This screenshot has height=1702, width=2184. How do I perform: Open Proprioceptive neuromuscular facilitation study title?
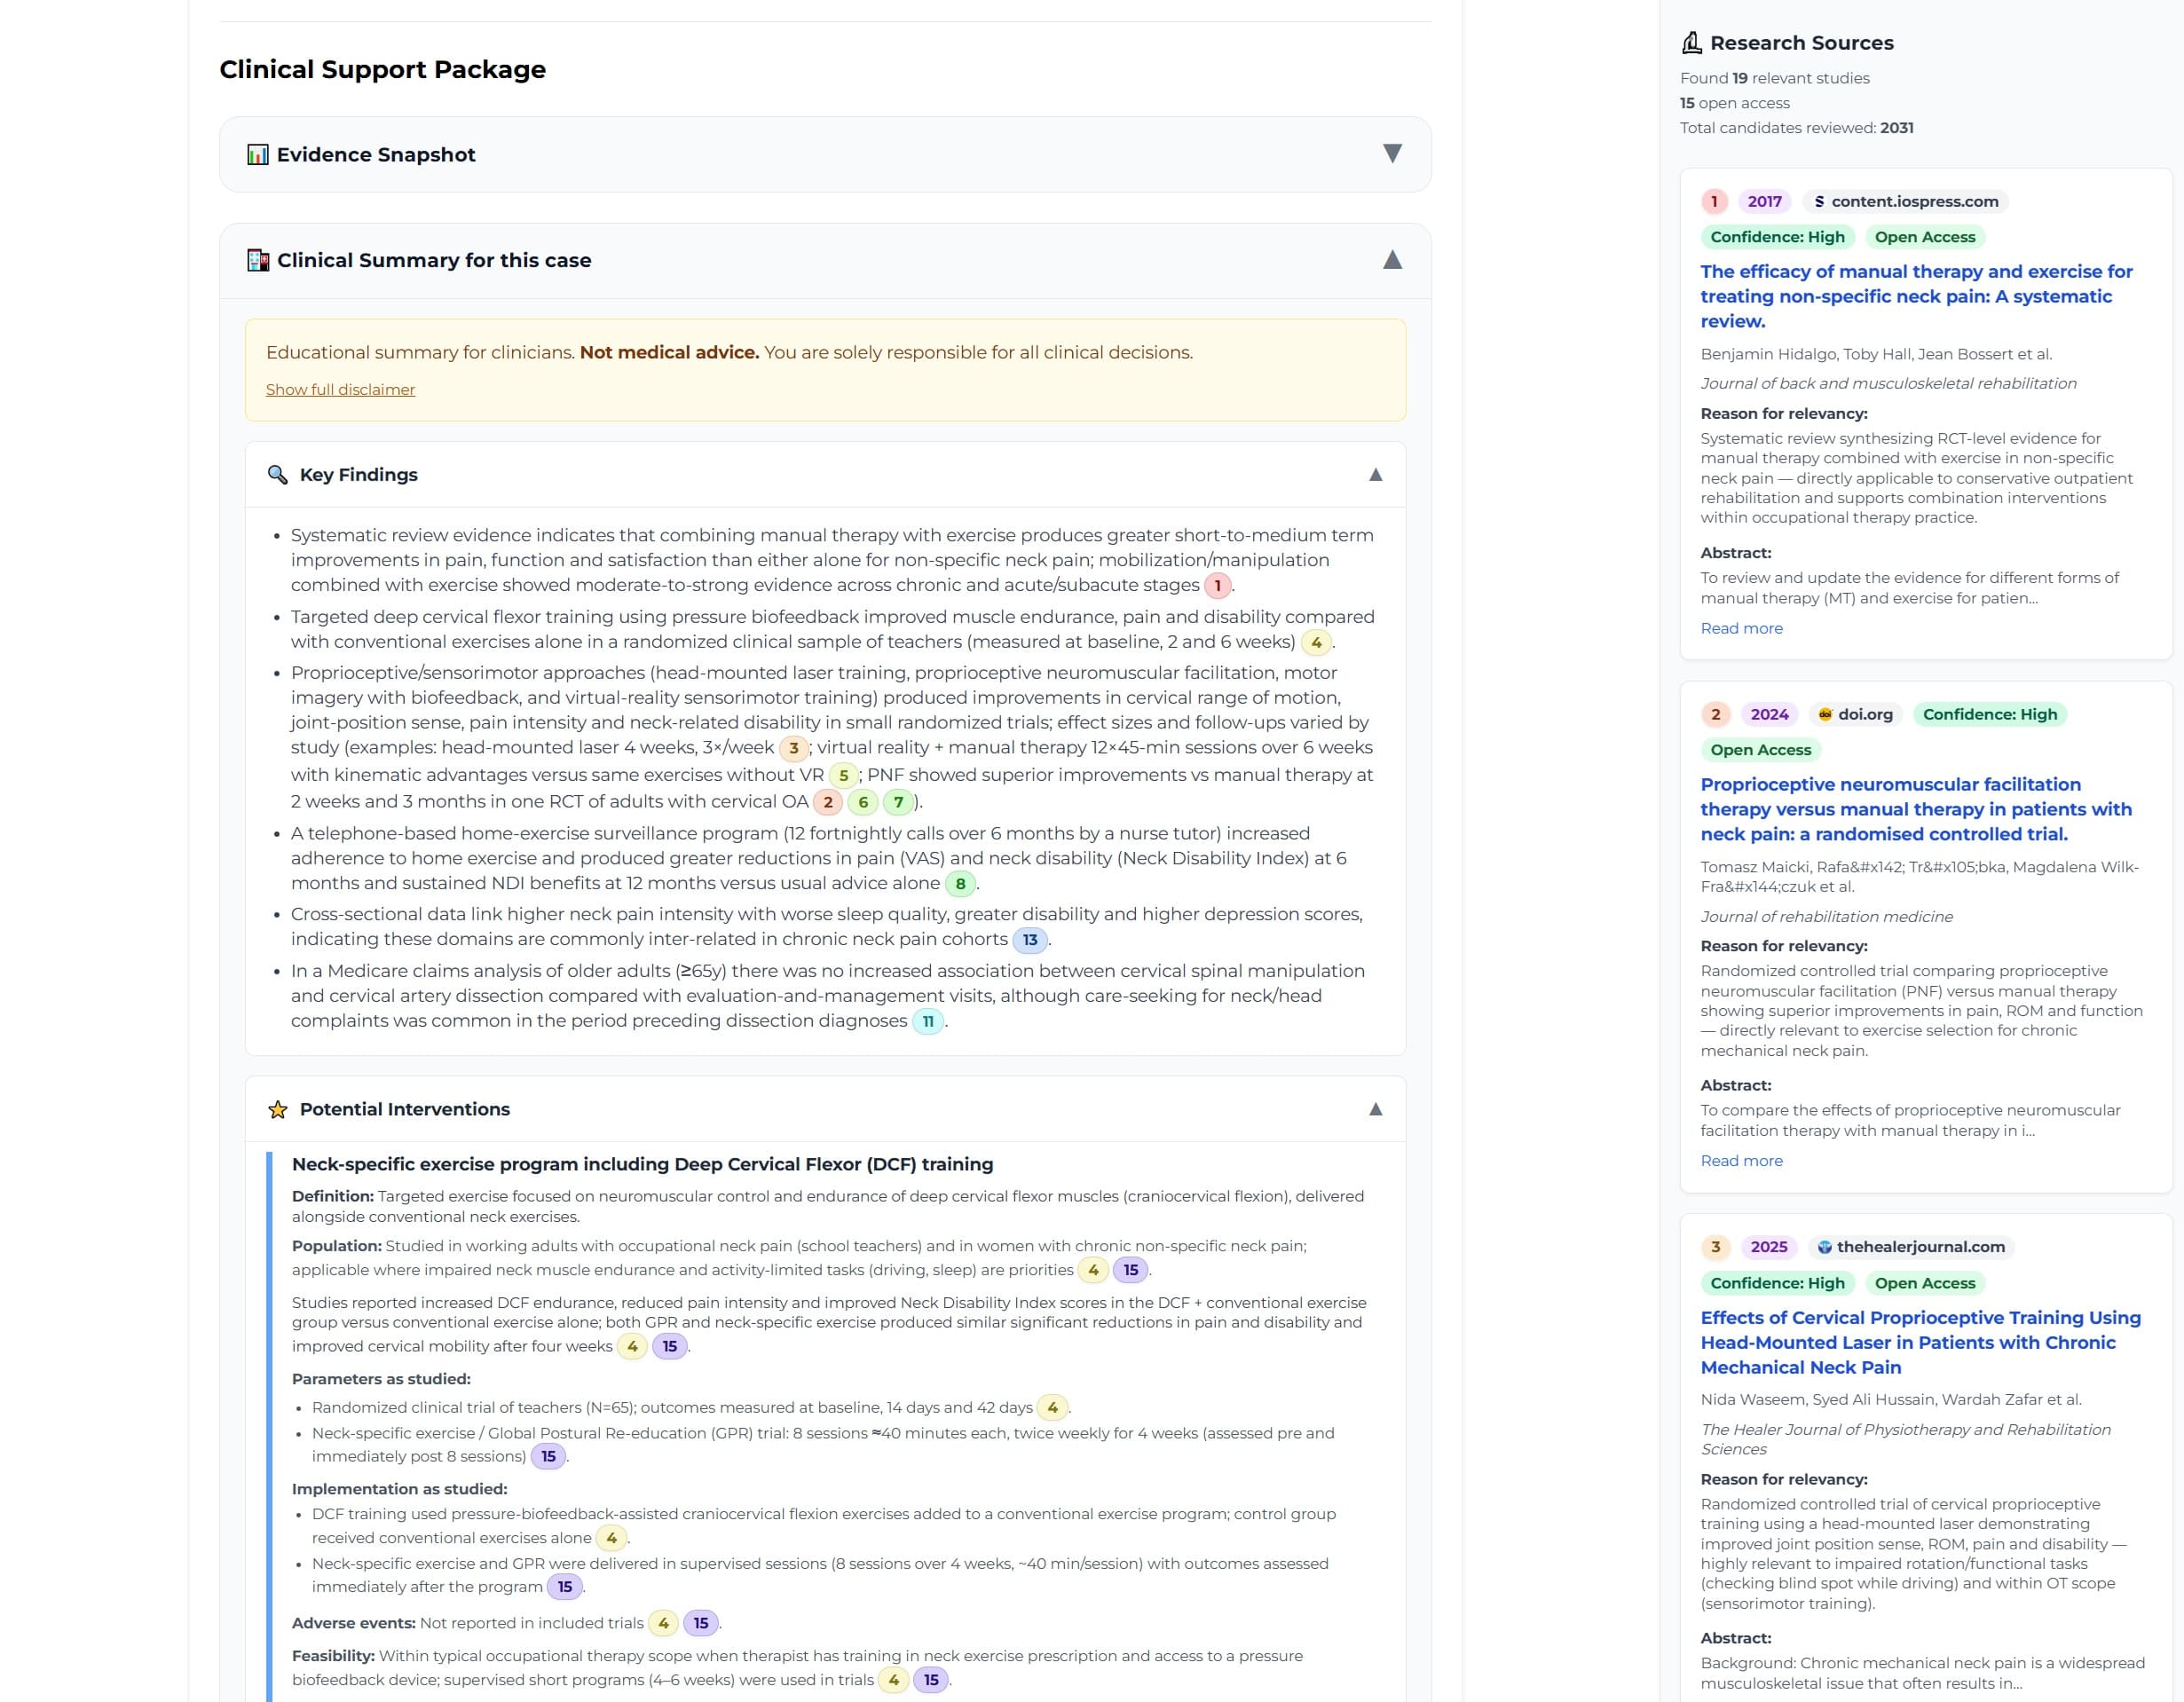click(x=1915, y=809)
